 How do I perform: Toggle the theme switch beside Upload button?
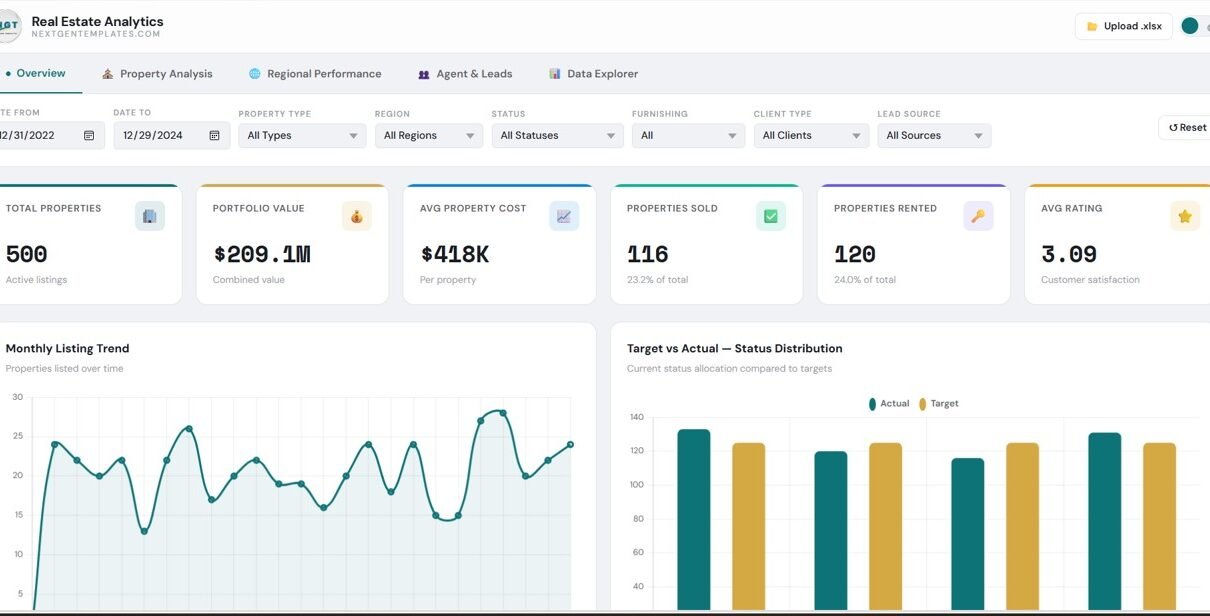(1193, 26)
